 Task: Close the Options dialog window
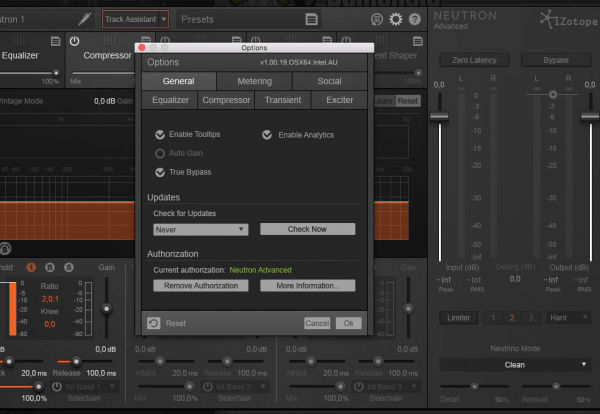(x=142, y=47)
